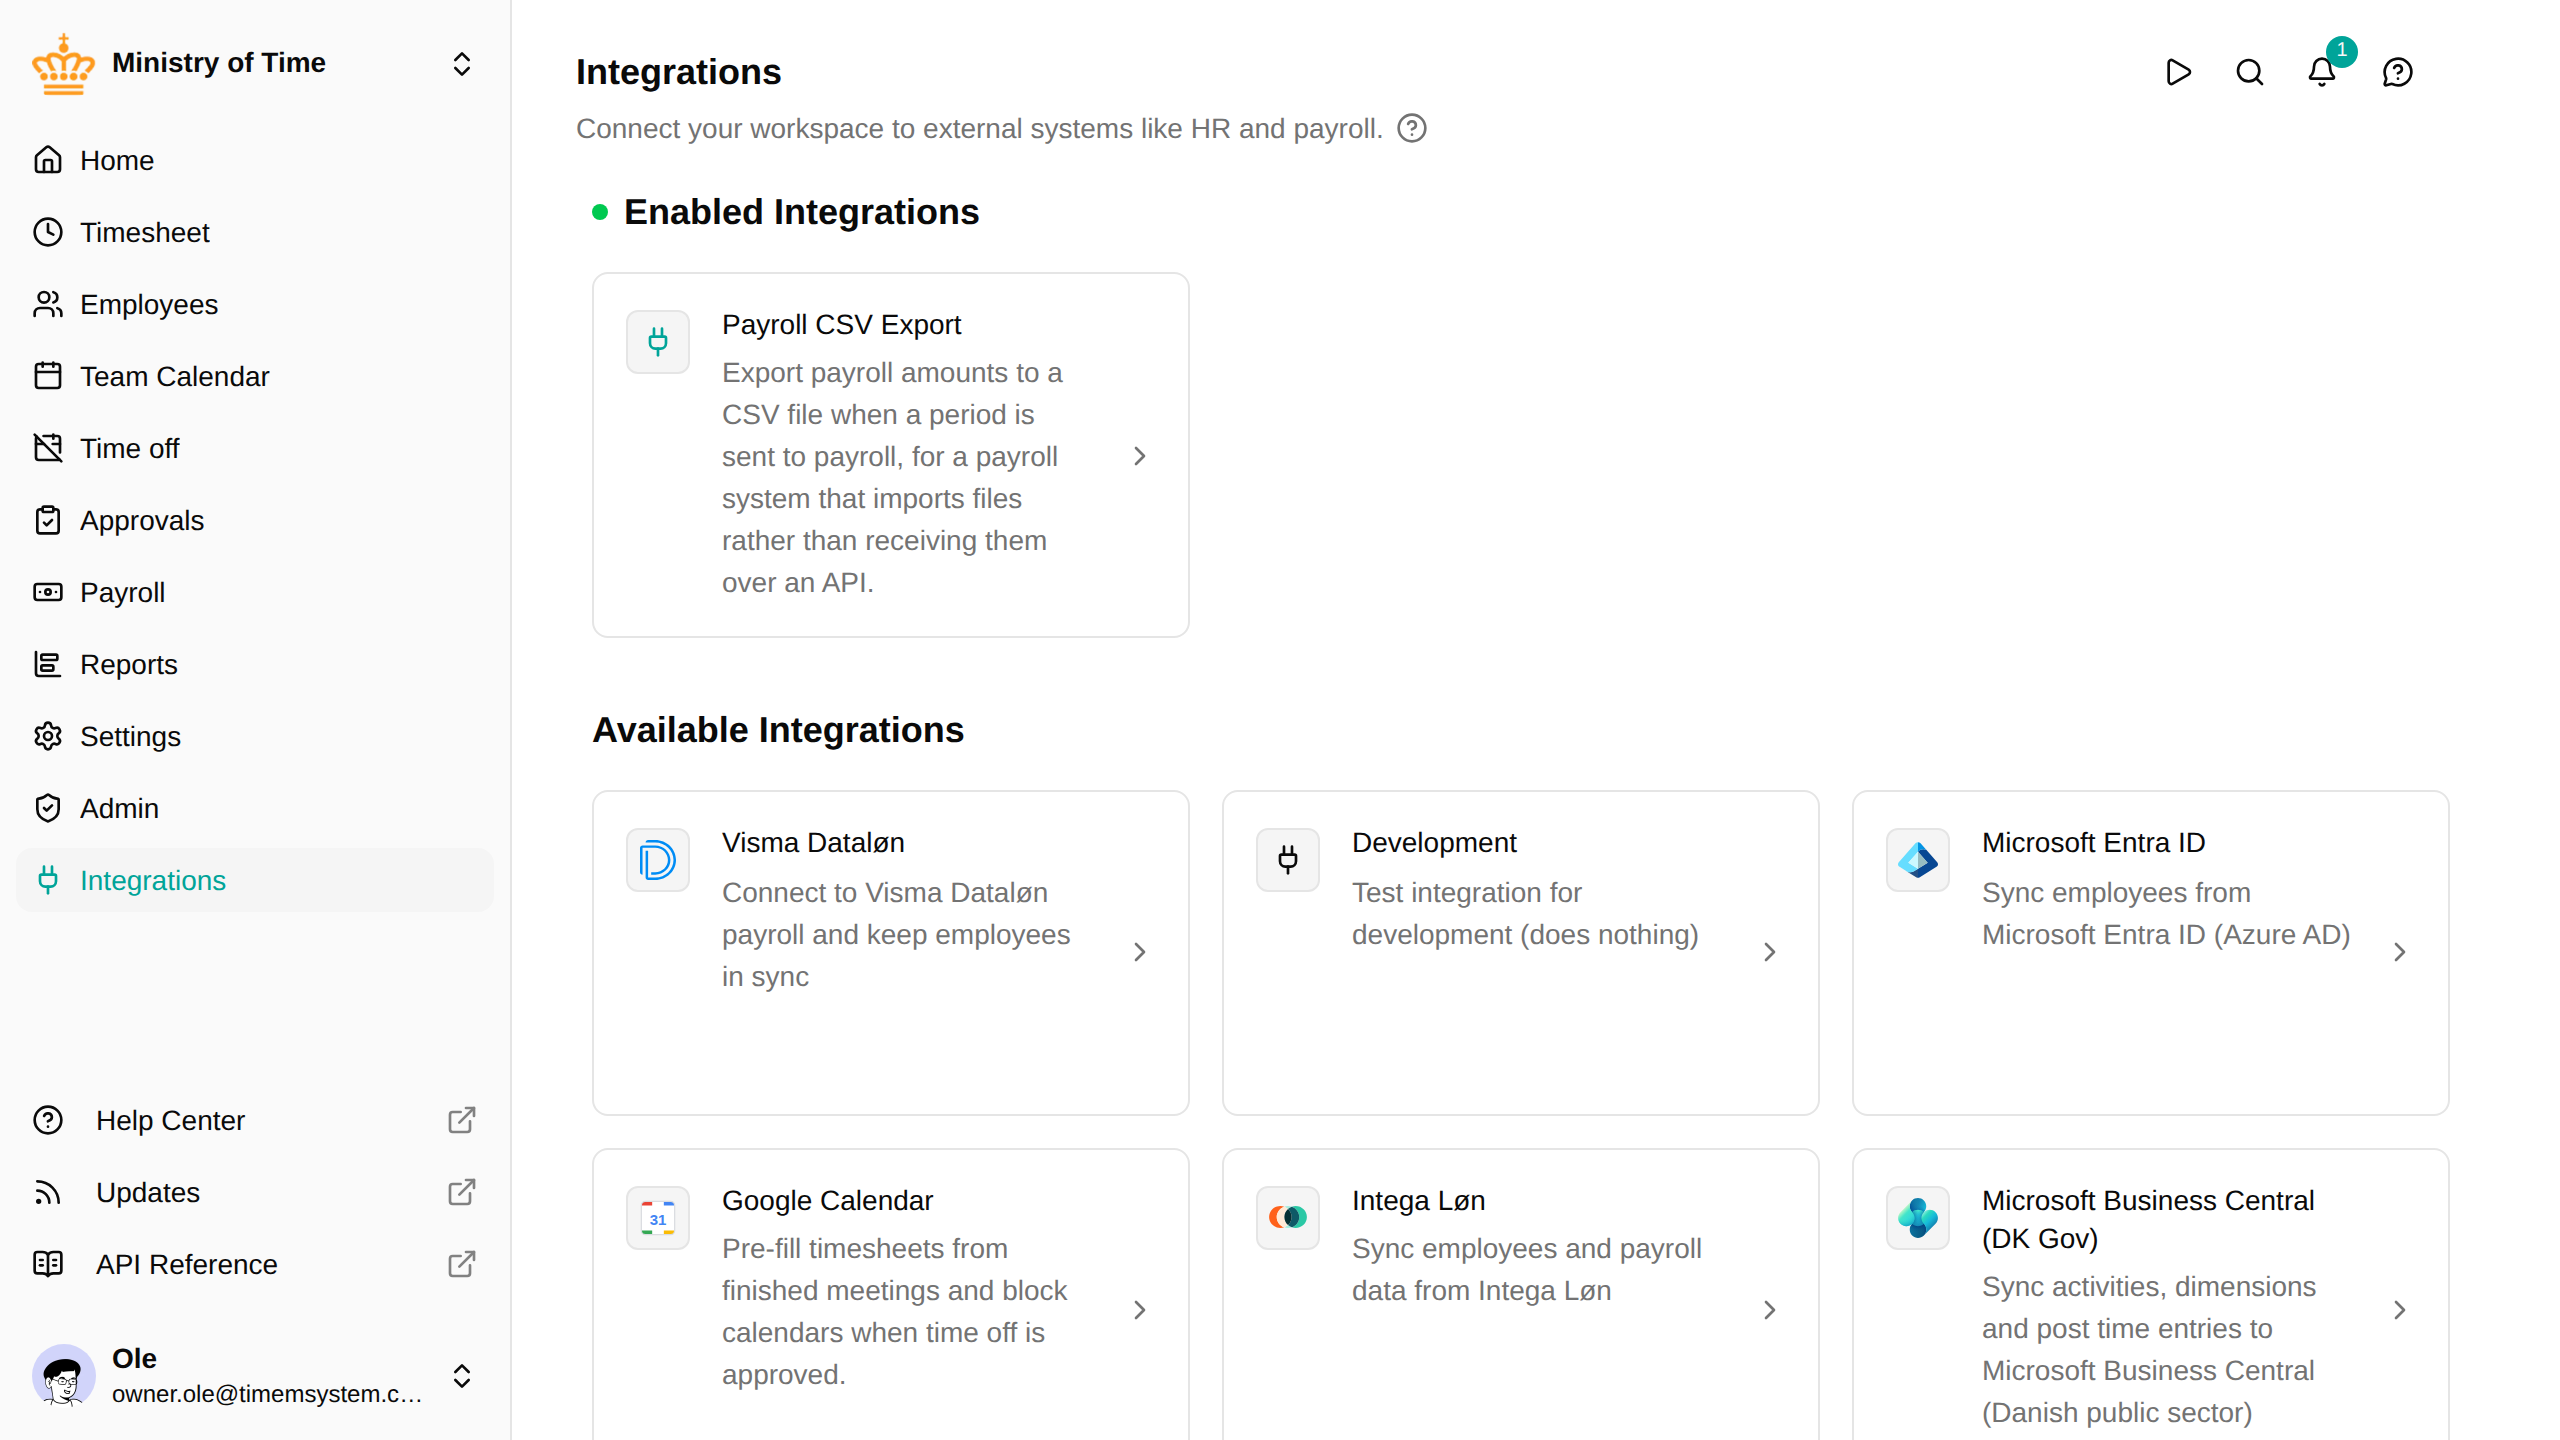
Task: Expand the Ministry of Time workspace switcher
Action: coord(462,64)
